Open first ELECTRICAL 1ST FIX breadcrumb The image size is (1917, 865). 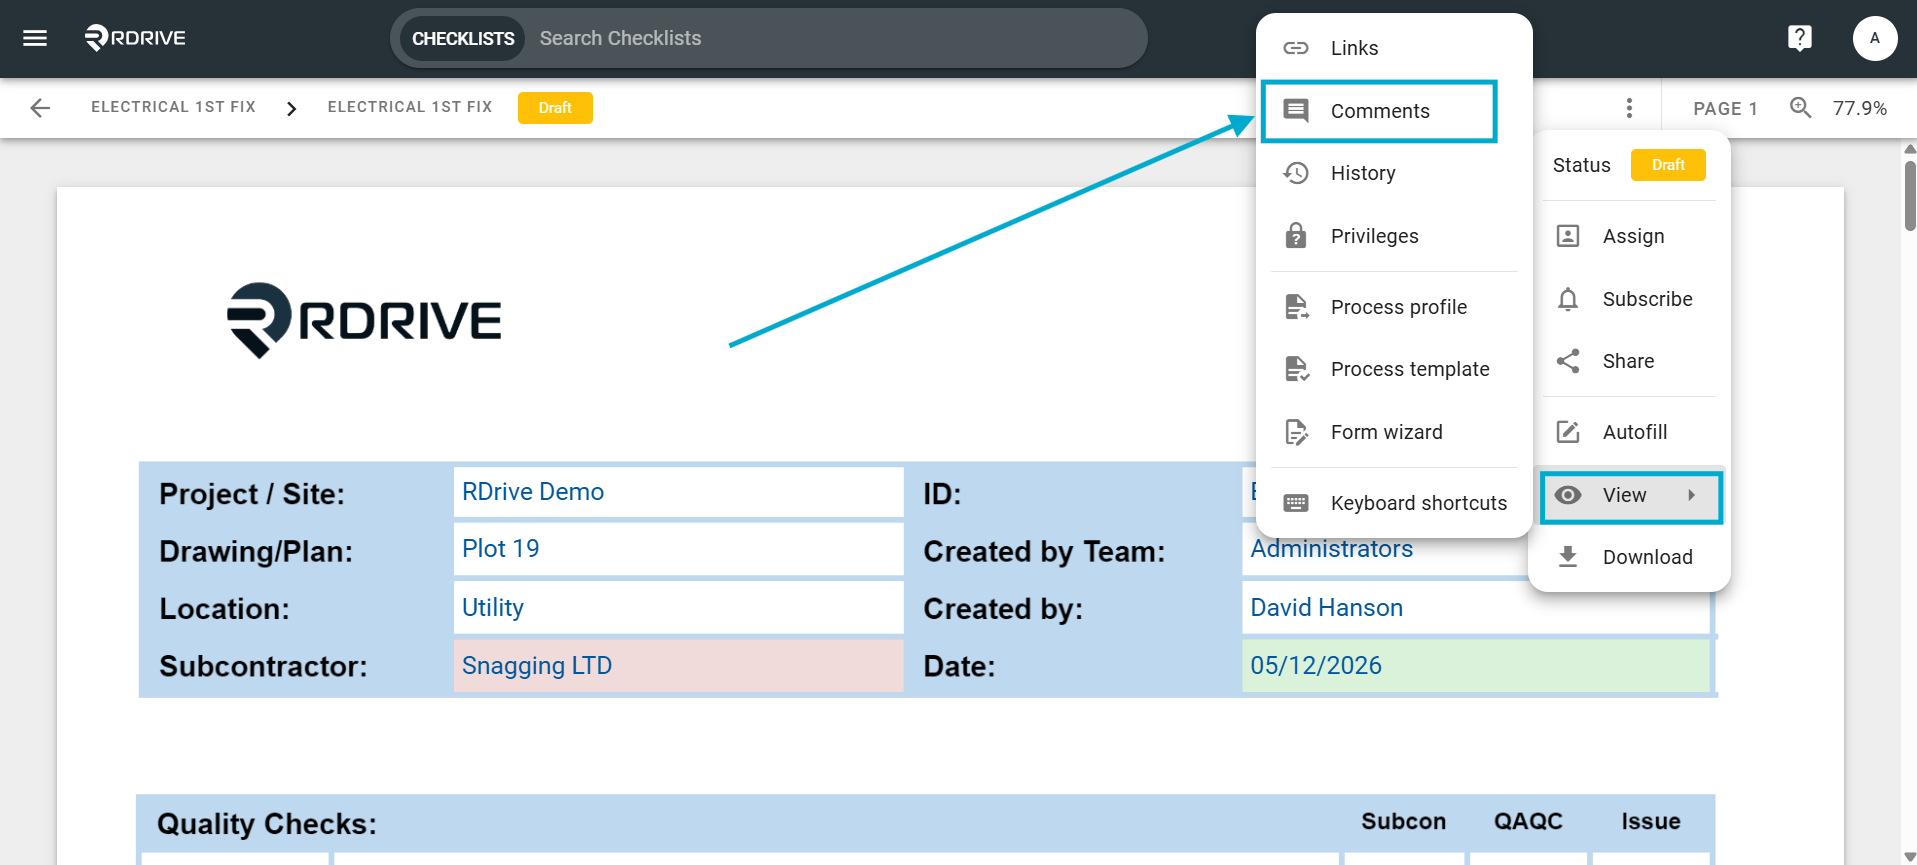pos(173,107)
